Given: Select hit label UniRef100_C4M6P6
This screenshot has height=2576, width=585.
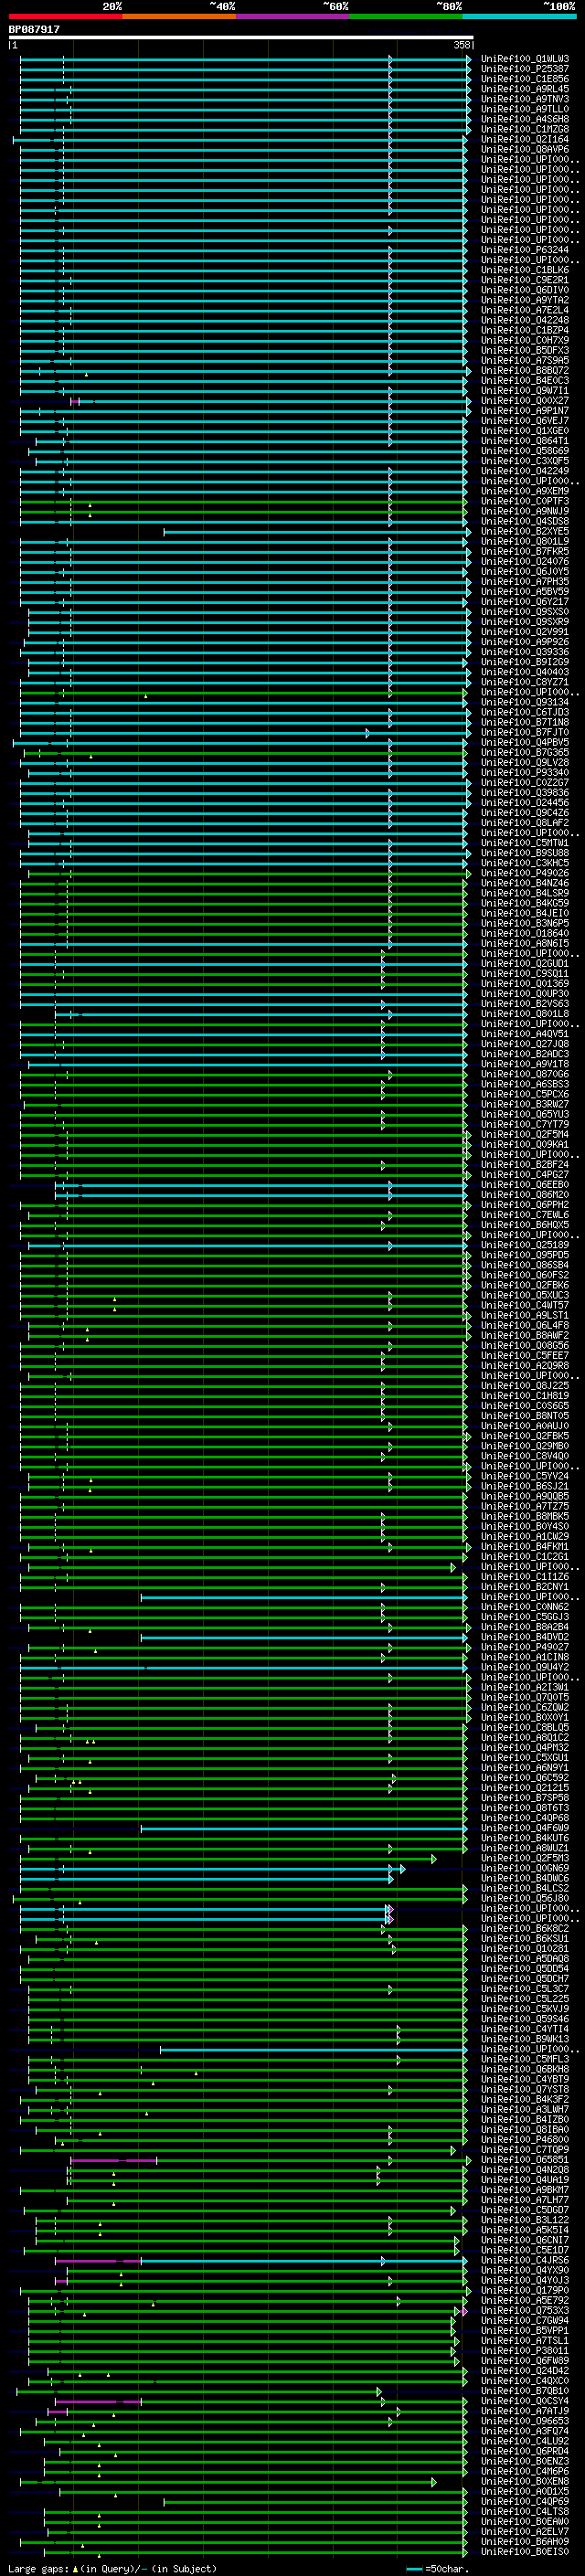Looking at the screenshot, I should pyautogui.click(x=525, y=2470).
